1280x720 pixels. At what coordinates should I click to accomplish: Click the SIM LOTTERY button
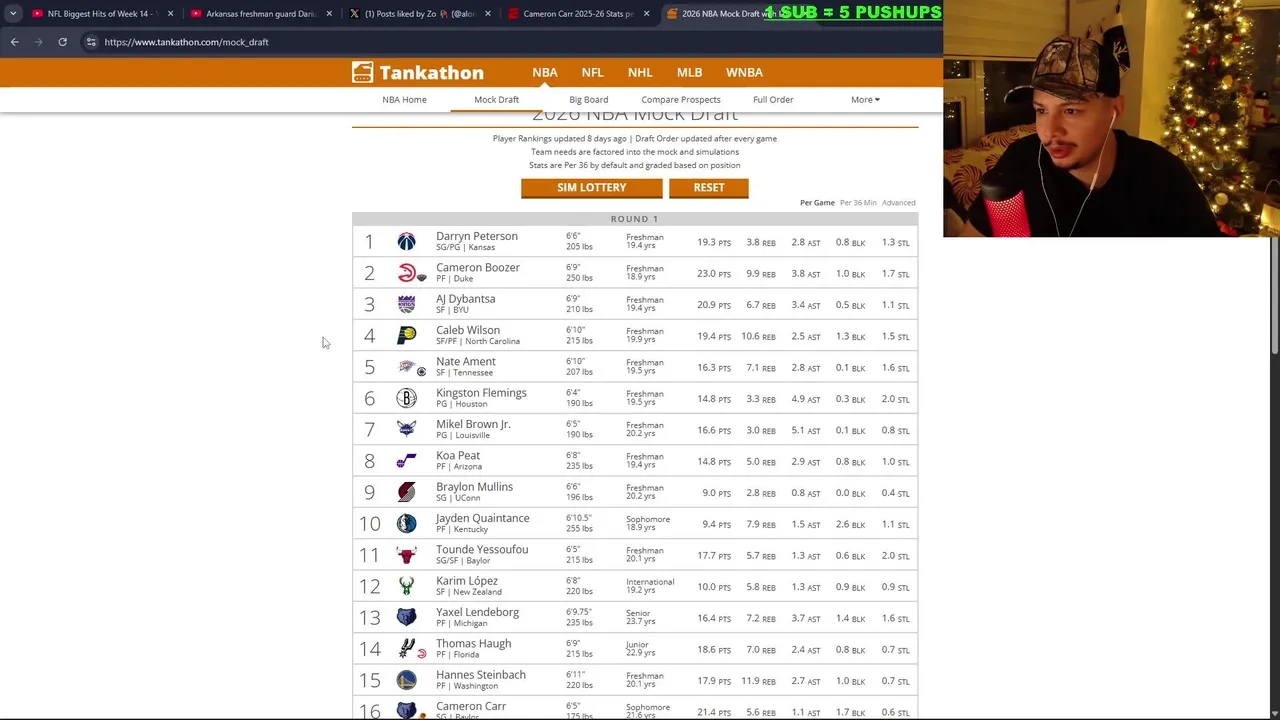pos(591,188)
